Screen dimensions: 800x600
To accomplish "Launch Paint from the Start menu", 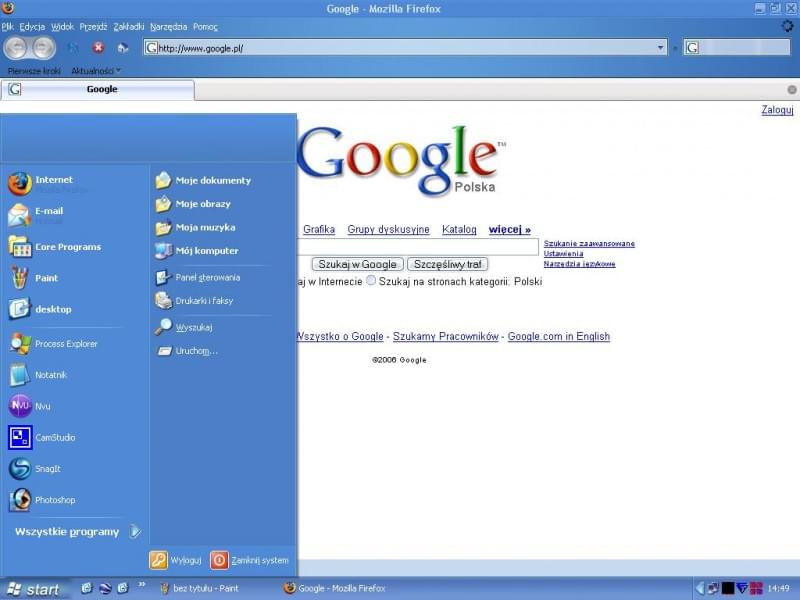I will tap(34, 278).
